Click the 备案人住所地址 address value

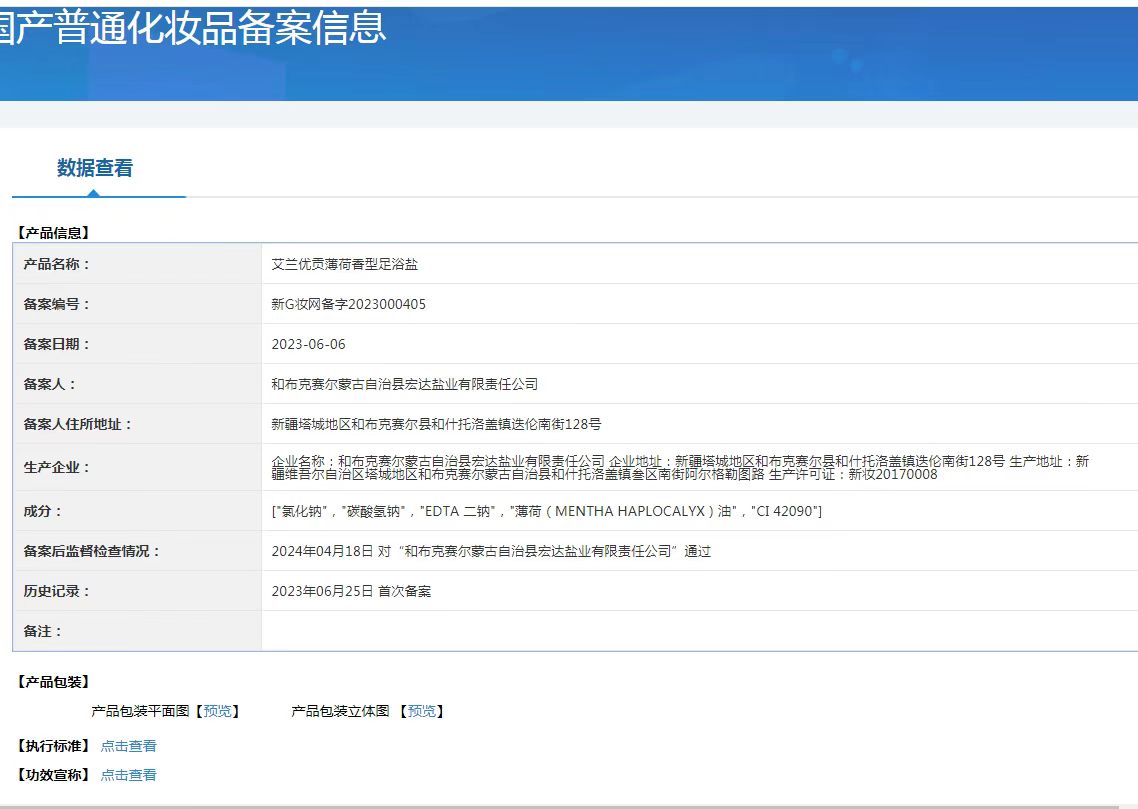436,424
